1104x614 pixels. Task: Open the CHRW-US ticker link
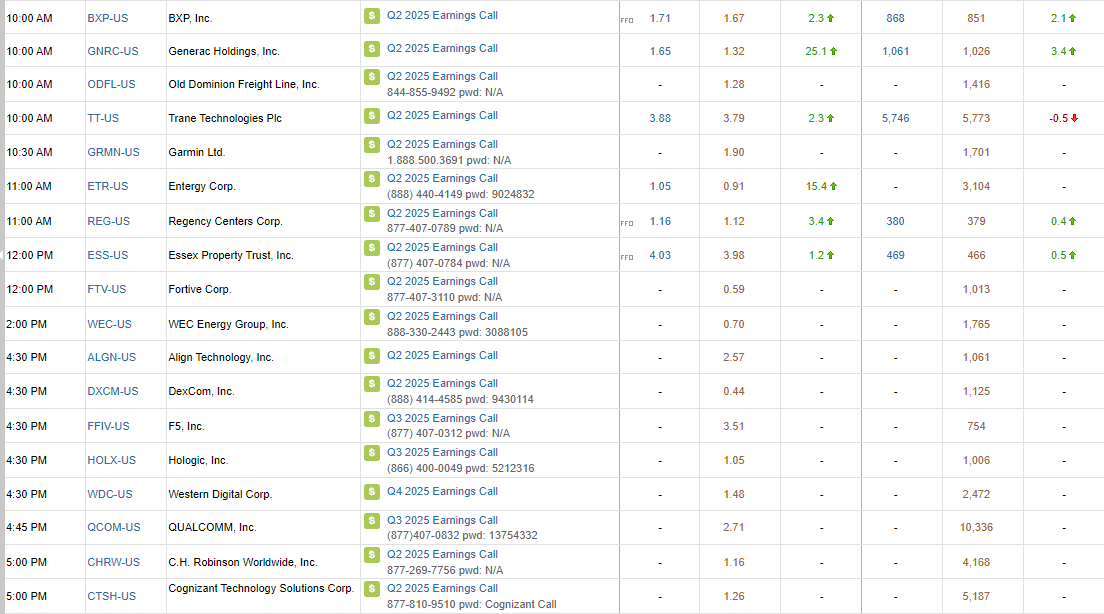[x=113, y=563]
